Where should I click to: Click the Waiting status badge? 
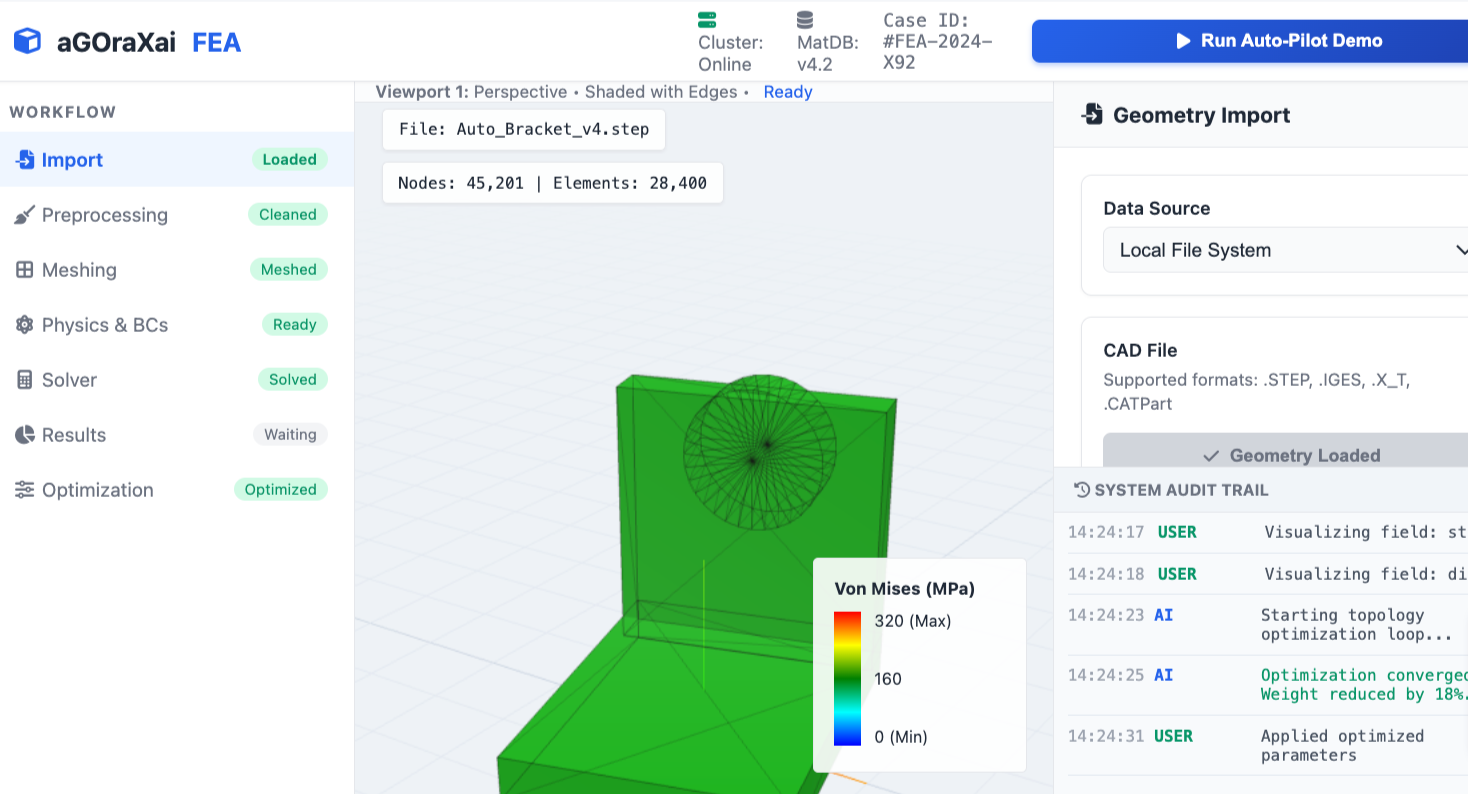point(290,435)
